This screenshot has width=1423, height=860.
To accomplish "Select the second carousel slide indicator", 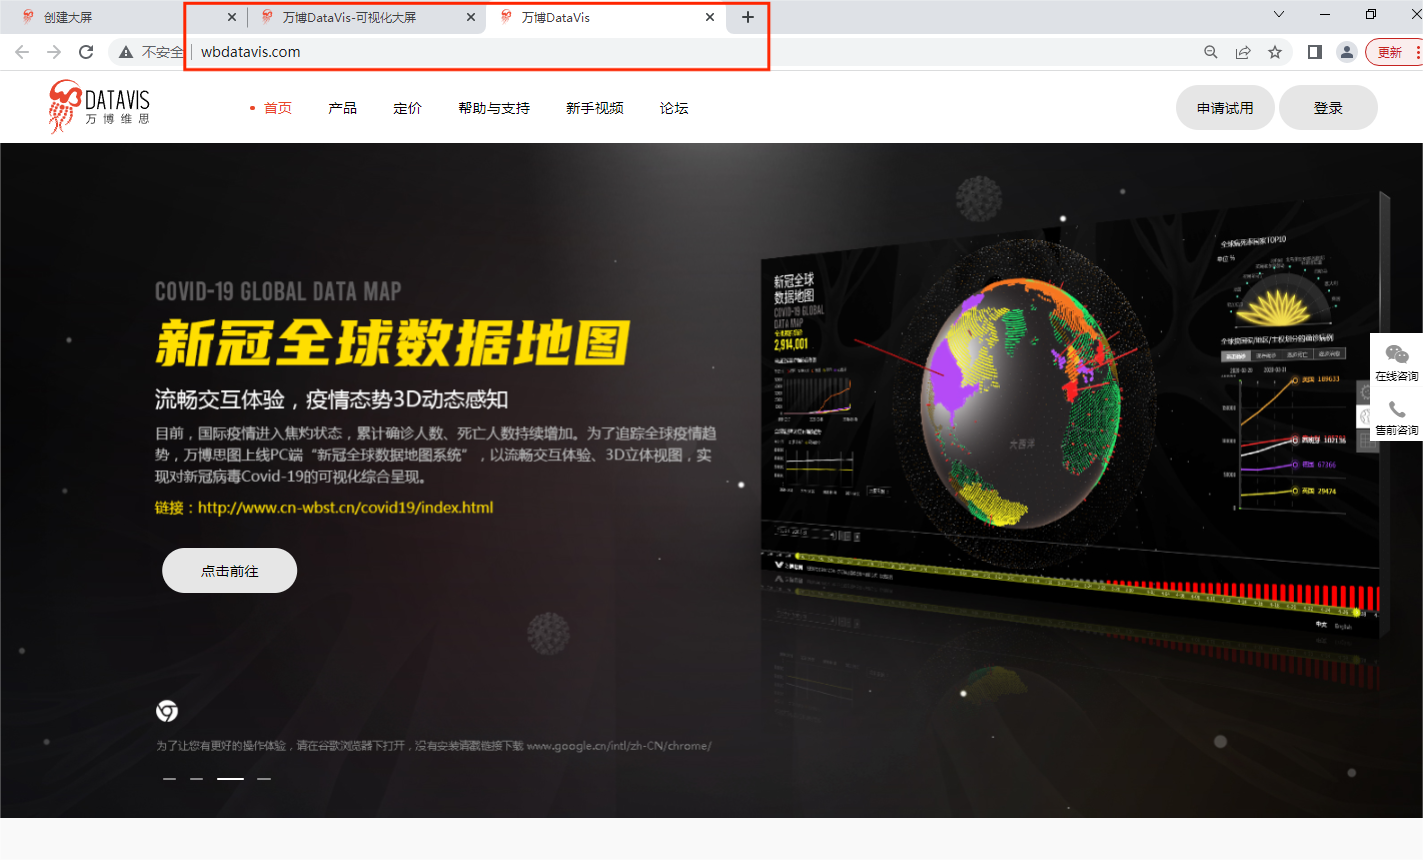I will click(196, 778).
